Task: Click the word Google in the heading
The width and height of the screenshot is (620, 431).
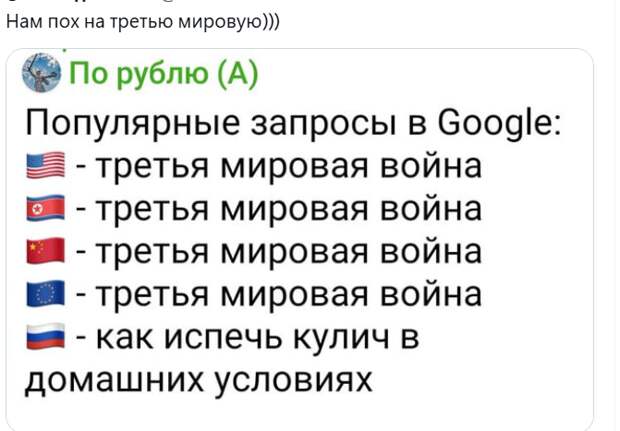Action: [x=499, y=122]
